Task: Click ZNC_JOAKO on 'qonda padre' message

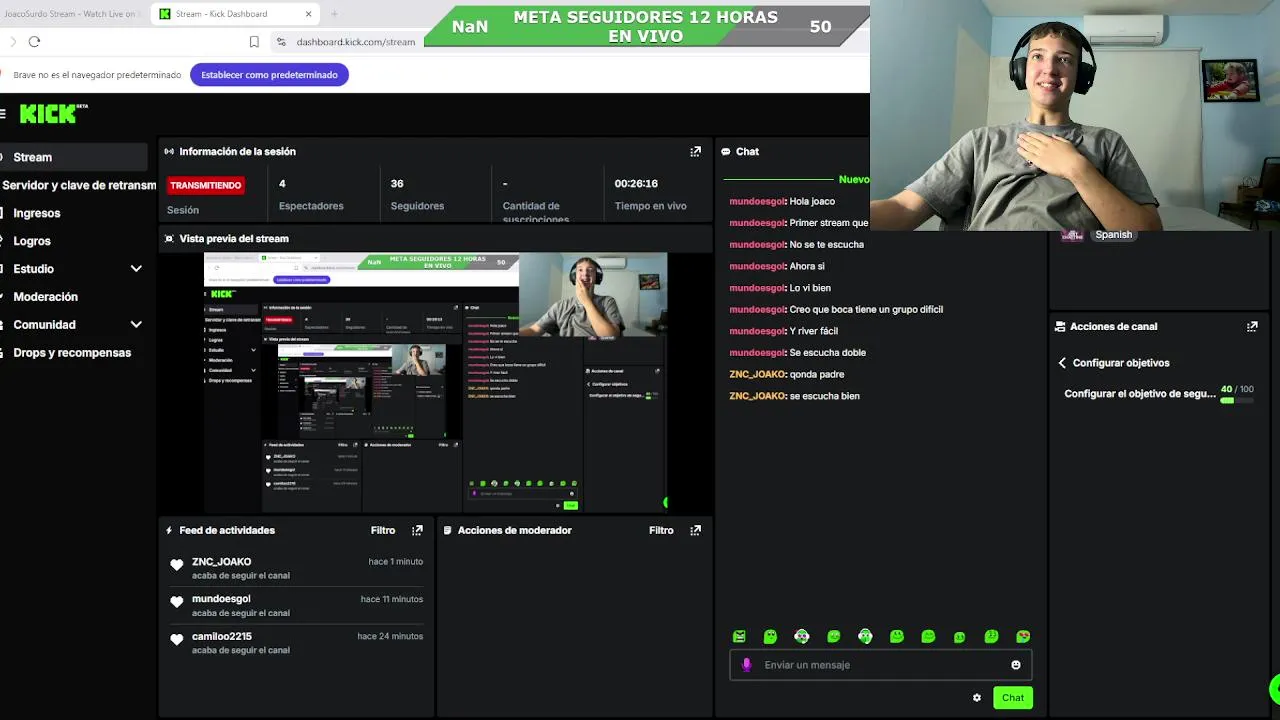Action: pyautogui.click(x=758, y=374)
